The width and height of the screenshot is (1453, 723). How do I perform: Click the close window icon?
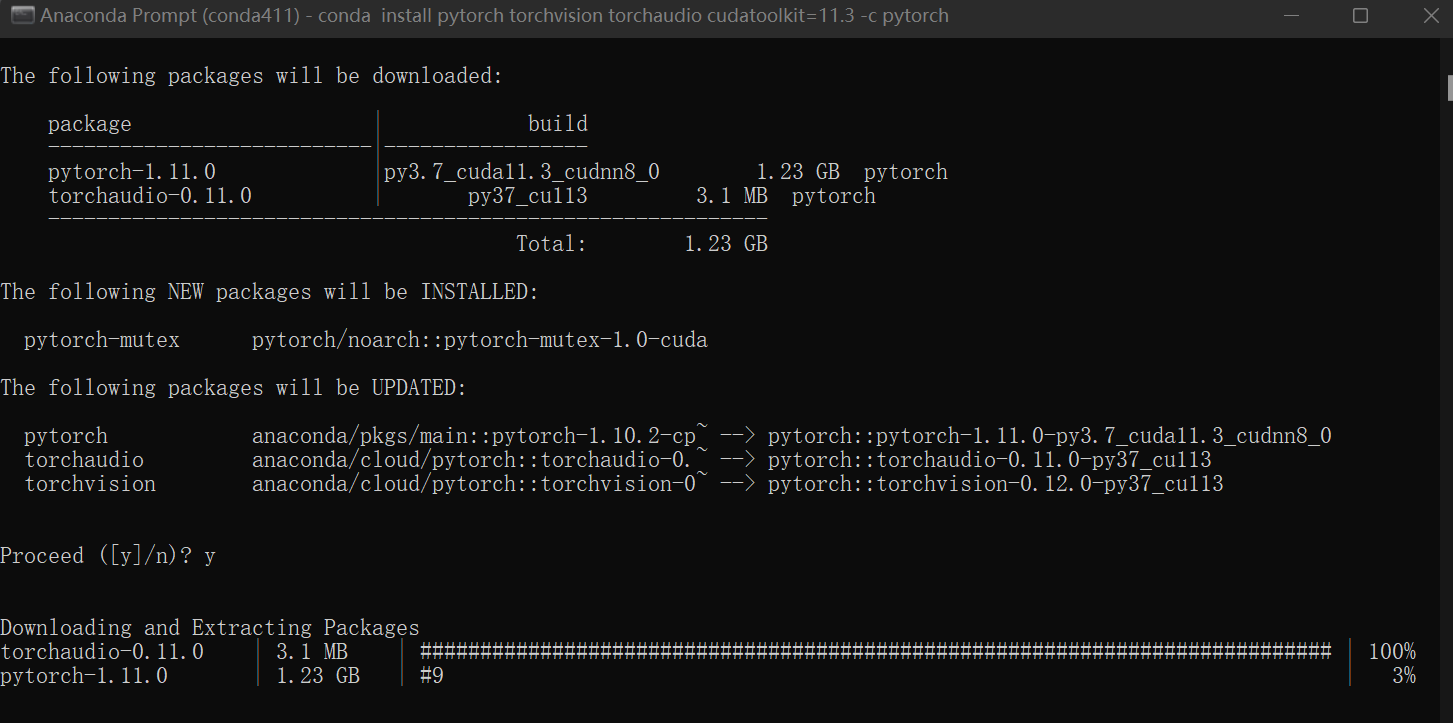[x=1429, y=15]
